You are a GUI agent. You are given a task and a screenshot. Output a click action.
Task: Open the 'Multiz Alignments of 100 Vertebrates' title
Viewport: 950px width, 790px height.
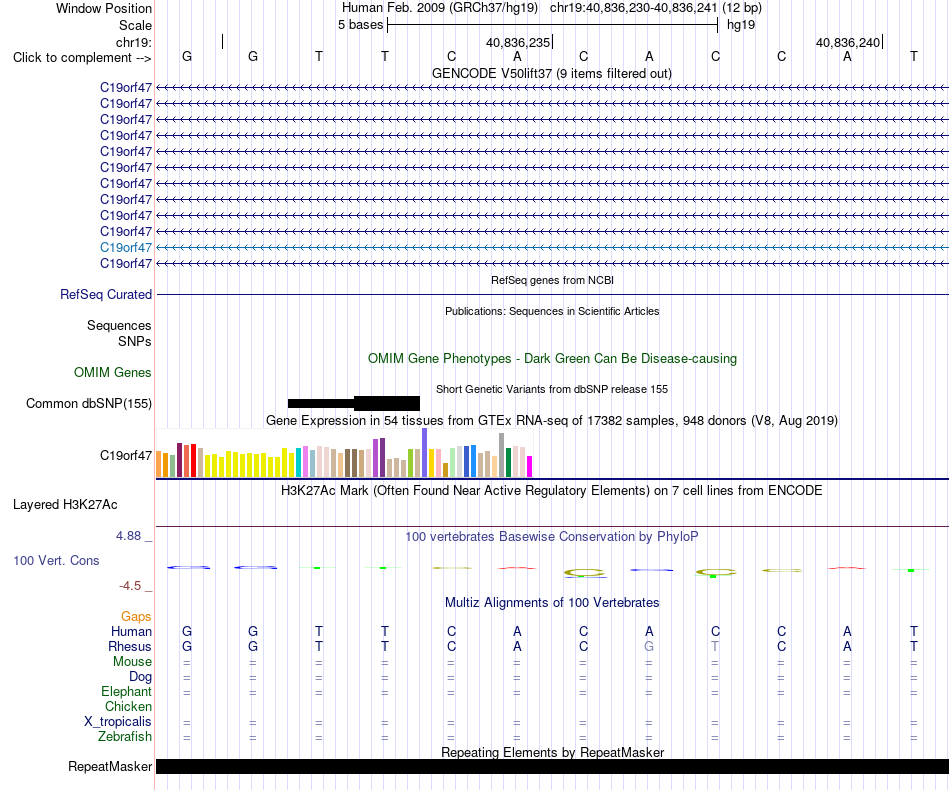click(x=552, y=602)
